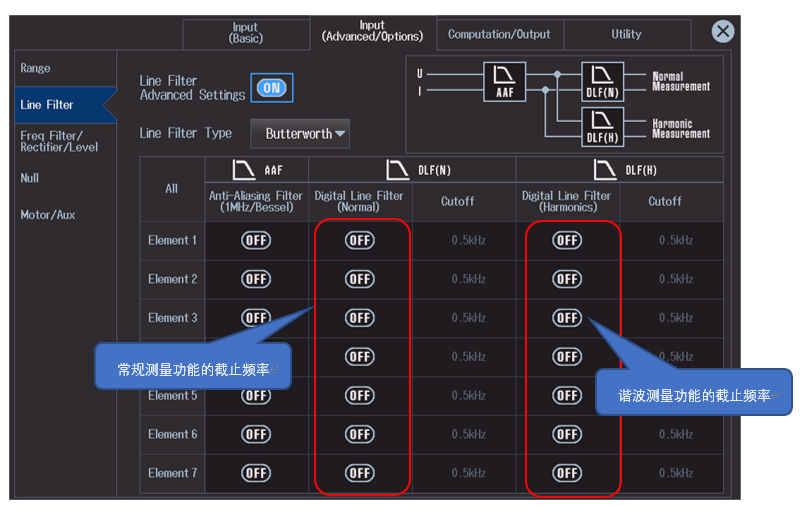Enable Element 2 Digital Line Filter (Normal)

(359, 279)
